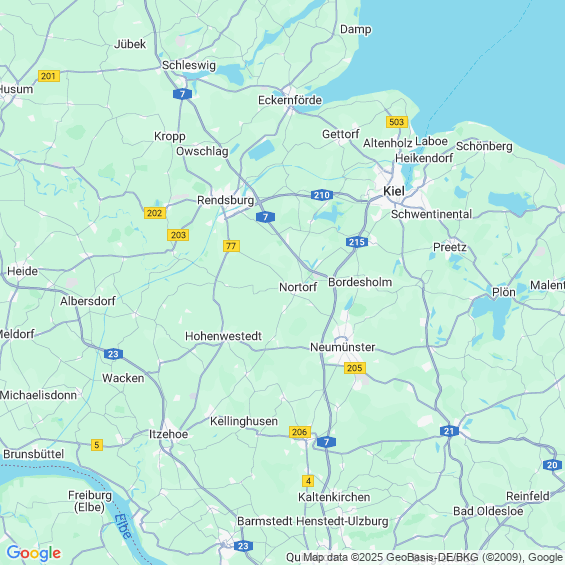Select the yellow 77 road shield

(x=231, y=246)
